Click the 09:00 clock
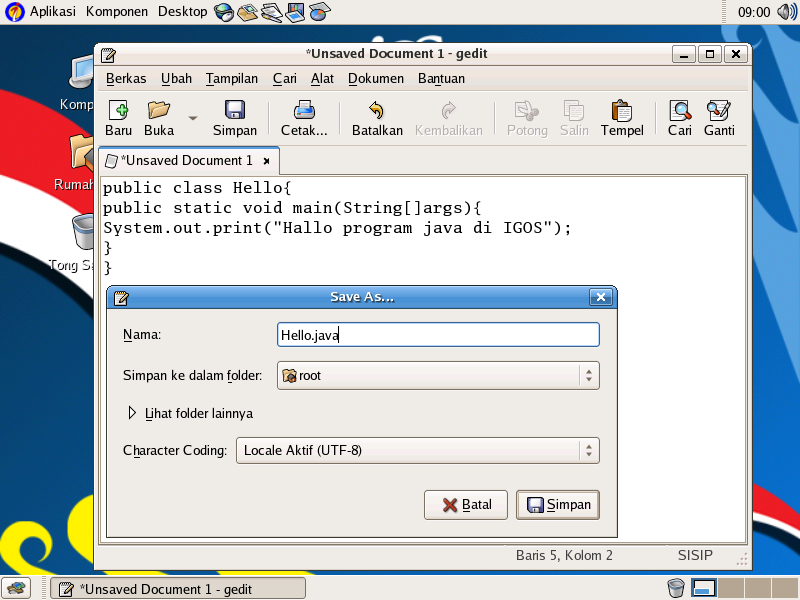The height and width of the screenshot is (600, 800). 754,12
